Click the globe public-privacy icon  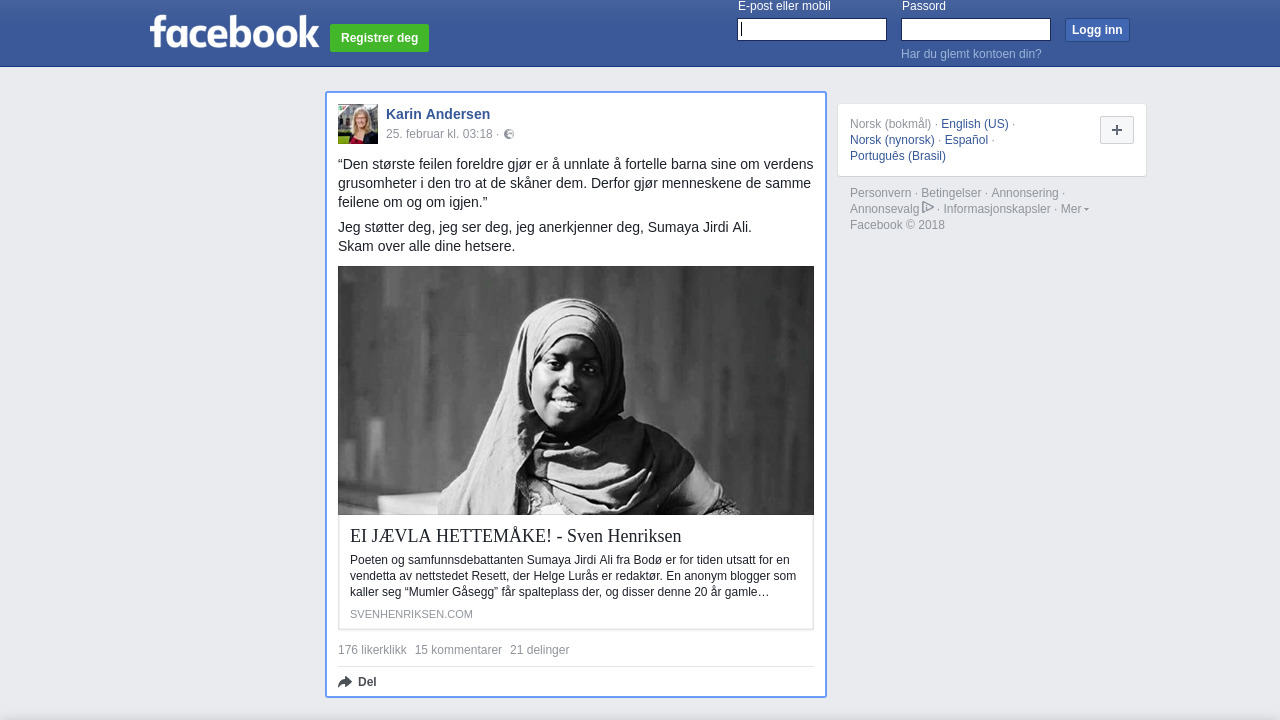coord(509,134)
